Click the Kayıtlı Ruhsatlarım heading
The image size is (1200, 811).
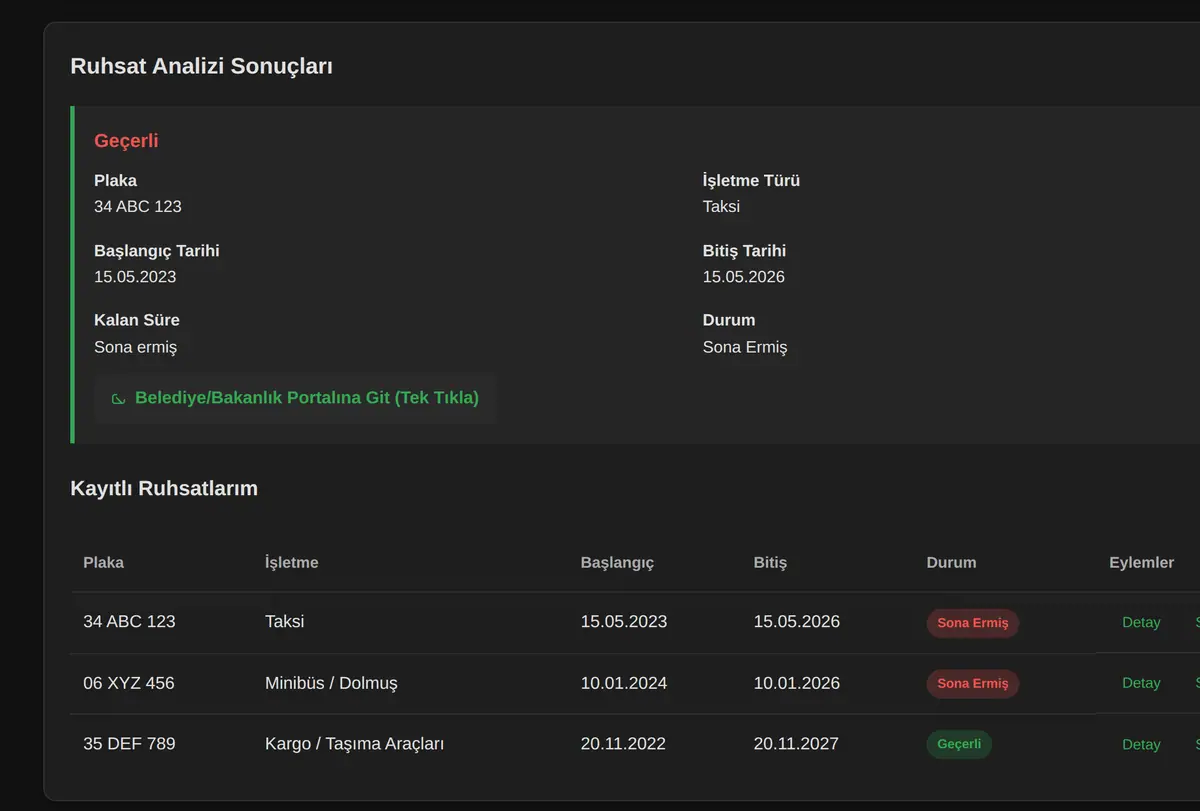[x=164, y=488]
